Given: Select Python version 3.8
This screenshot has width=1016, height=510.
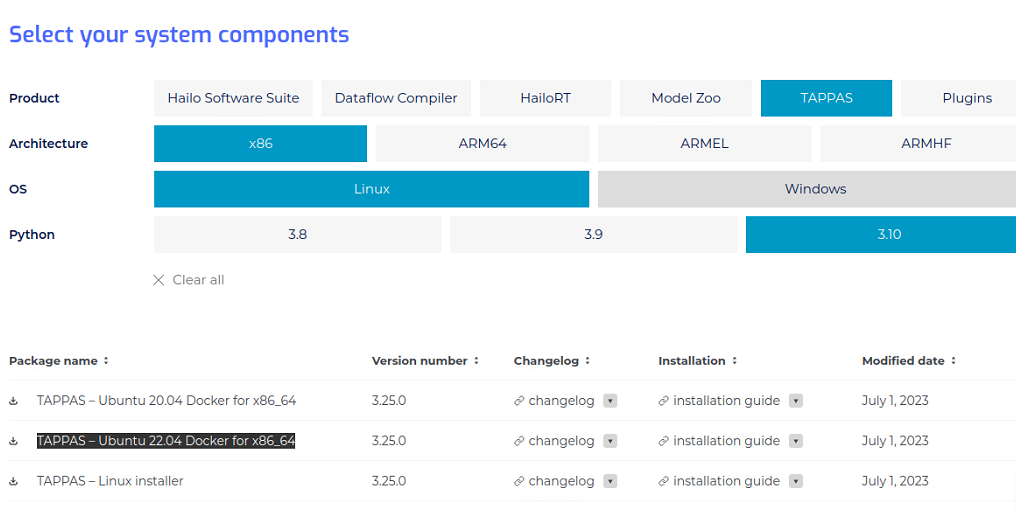Looking at the screenshot, I should 297,235.
